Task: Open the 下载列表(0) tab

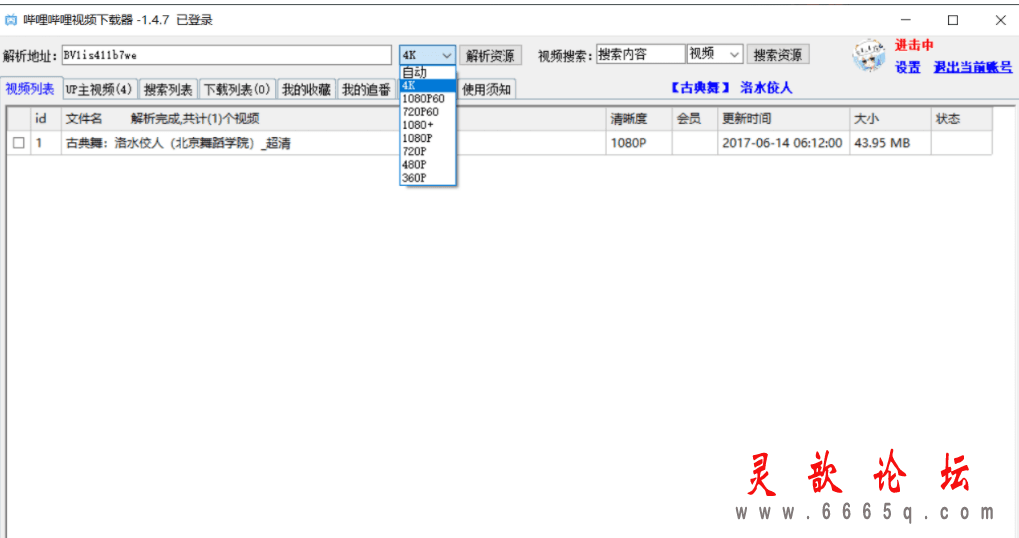Action: pyautogui.click(x=237, y=90)
